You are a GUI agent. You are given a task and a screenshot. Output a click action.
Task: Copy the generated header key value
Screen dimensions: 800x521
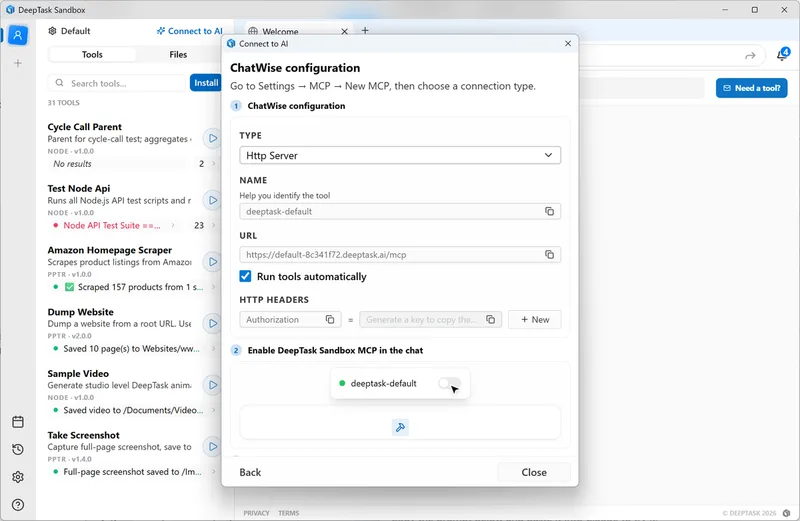pyautogui.click(x=491, y=320)
